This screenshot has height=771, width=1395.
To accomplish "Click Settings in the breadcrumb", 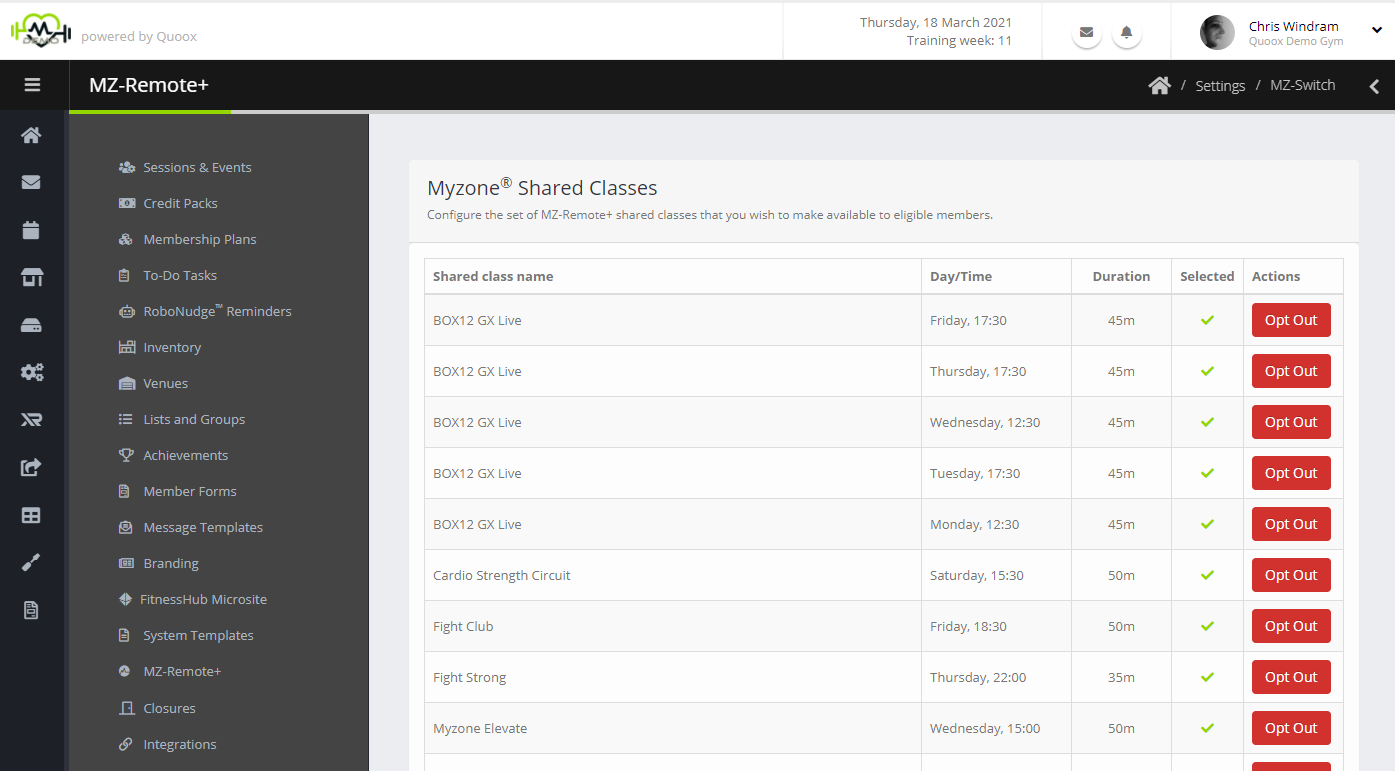I will tap(1220, 86).
